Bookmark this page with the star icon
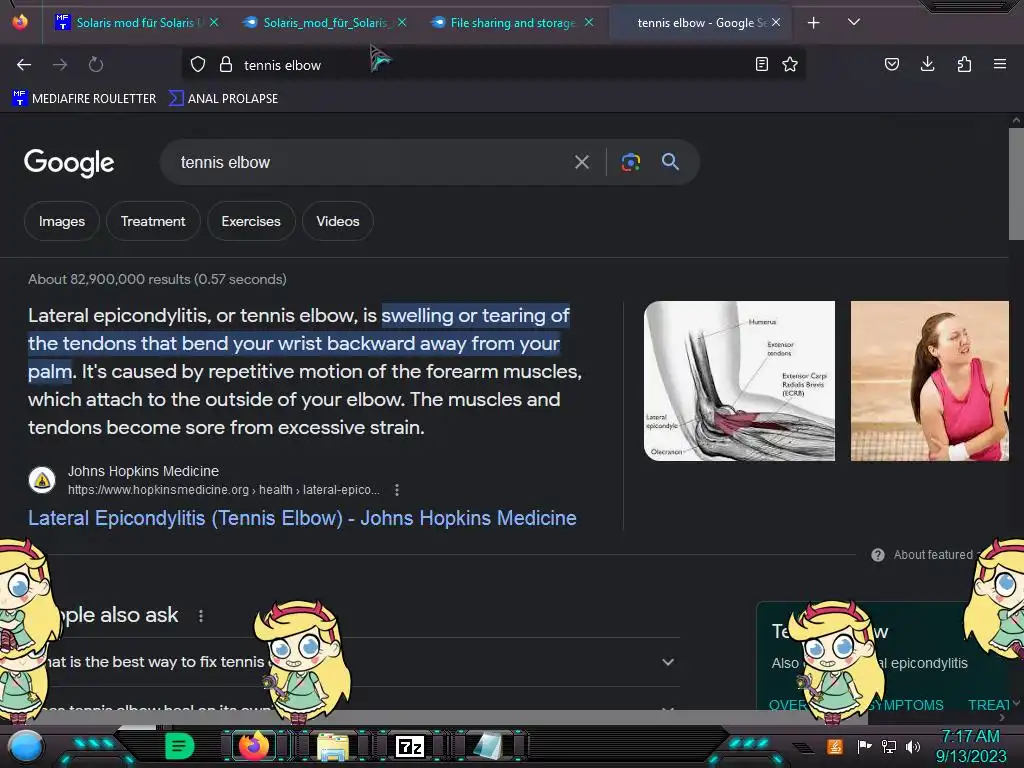 790,64
